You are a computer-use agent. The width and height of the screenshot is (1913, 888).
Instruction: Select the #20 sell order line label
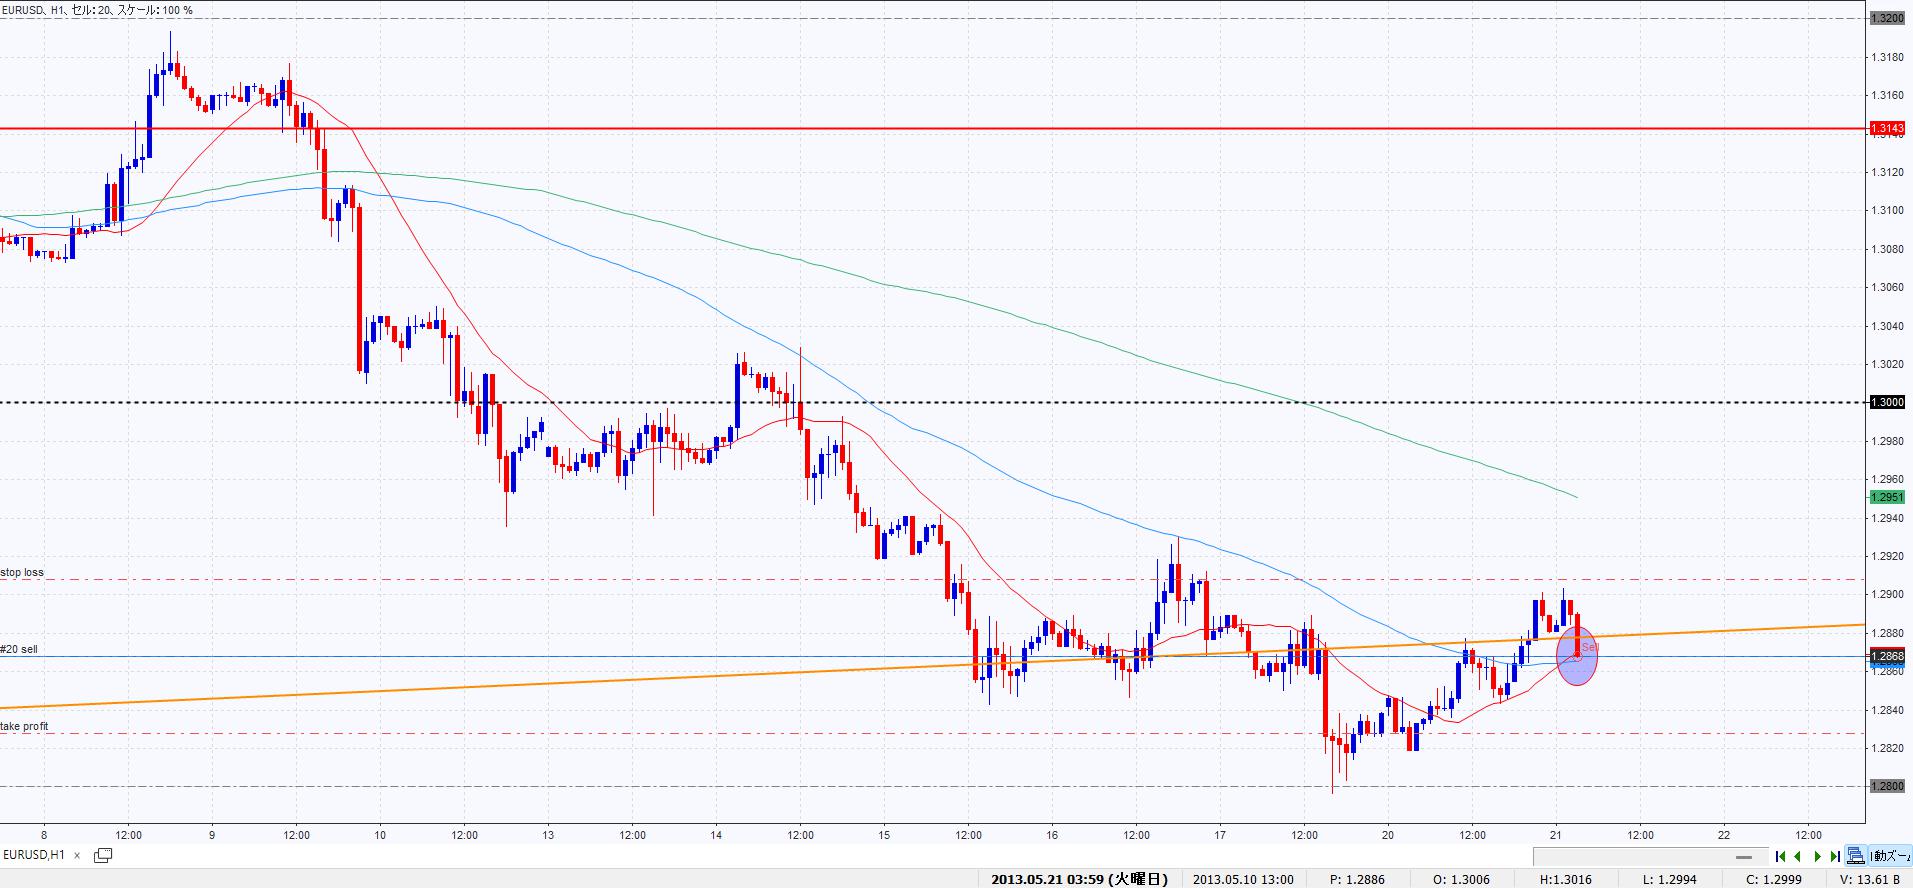(x=19, y=649)
